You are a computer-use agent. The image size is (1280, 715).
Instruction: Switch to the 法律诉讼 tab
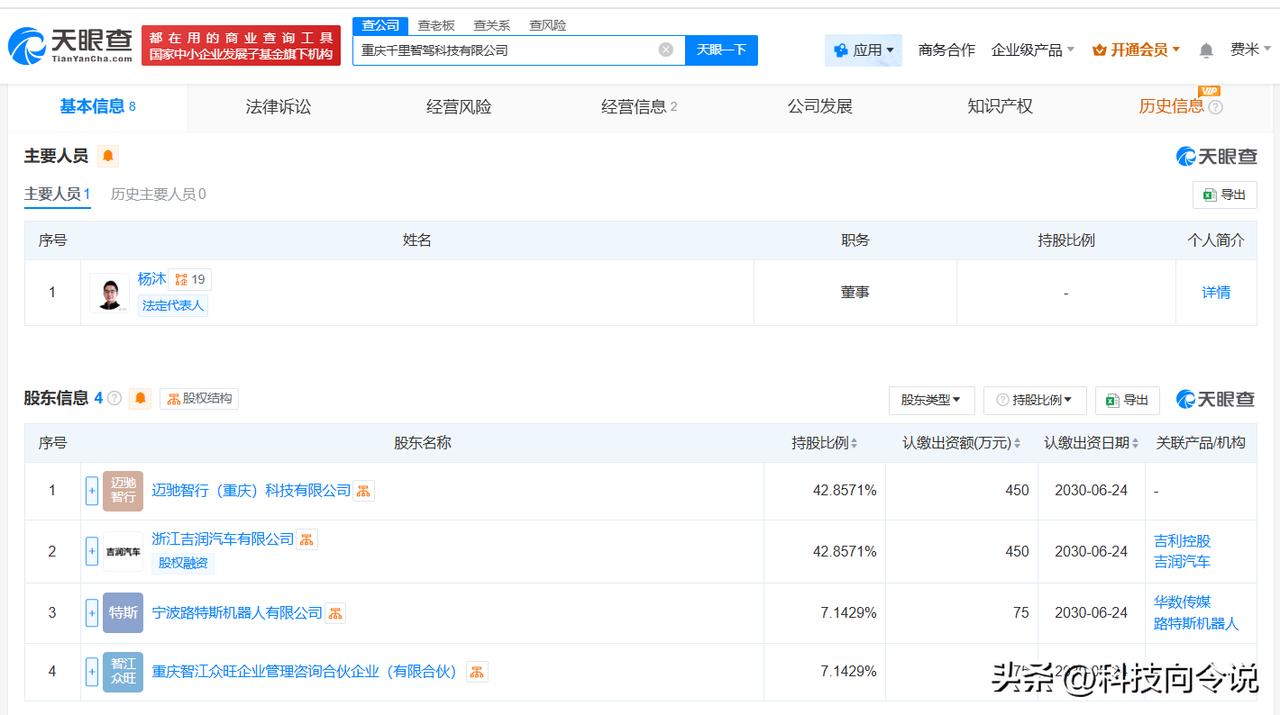click(x=278, y=107)
